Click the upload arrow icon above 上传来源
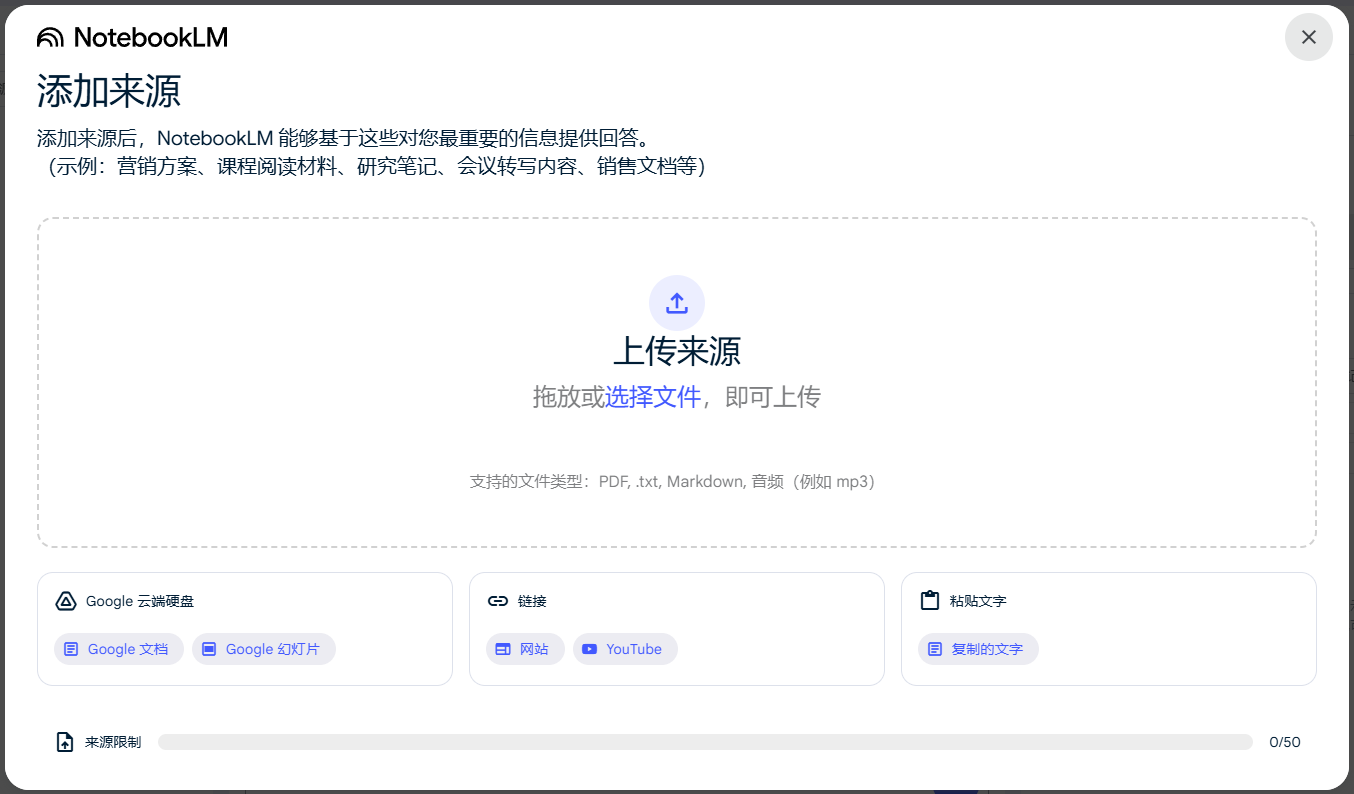This screenshot has height=794, width=1354. tap(676, 303)
